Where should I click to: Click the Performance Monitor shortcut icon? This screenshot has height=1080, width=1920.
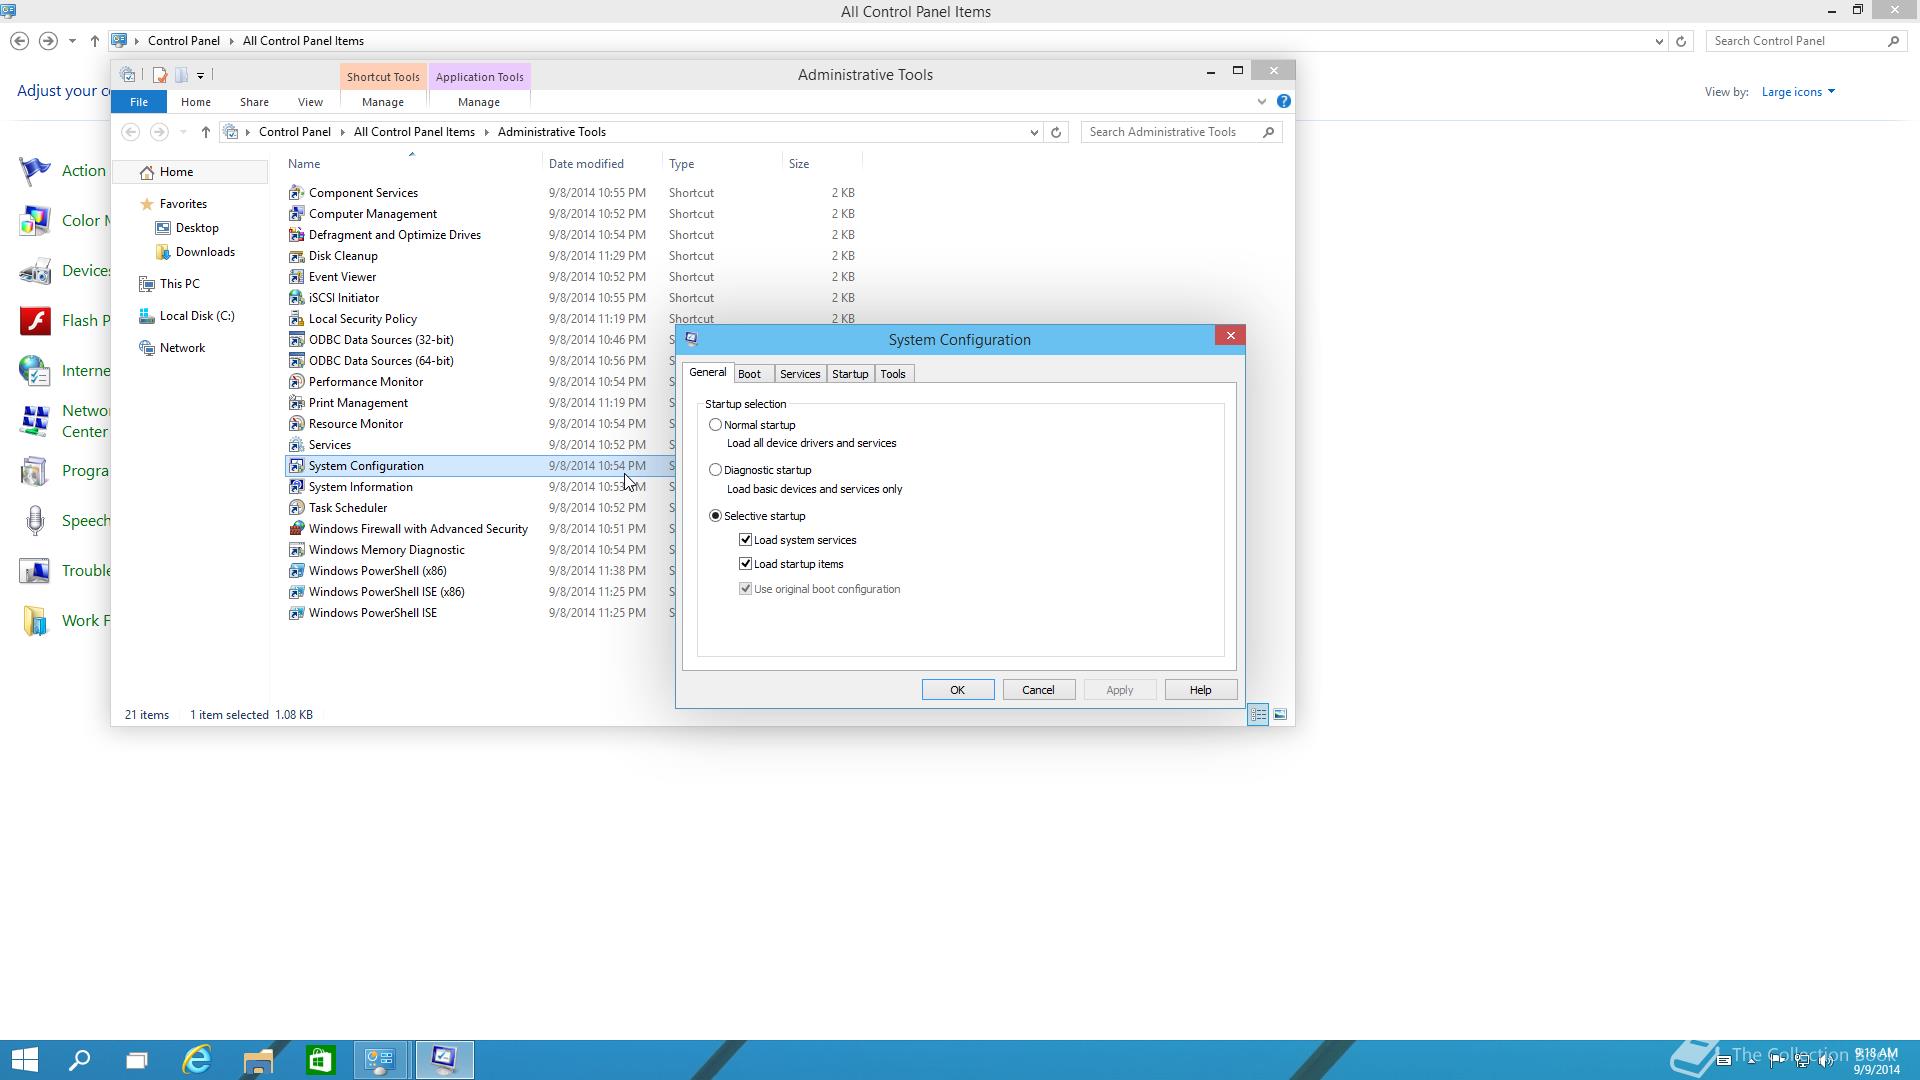(x=296, y=382)
